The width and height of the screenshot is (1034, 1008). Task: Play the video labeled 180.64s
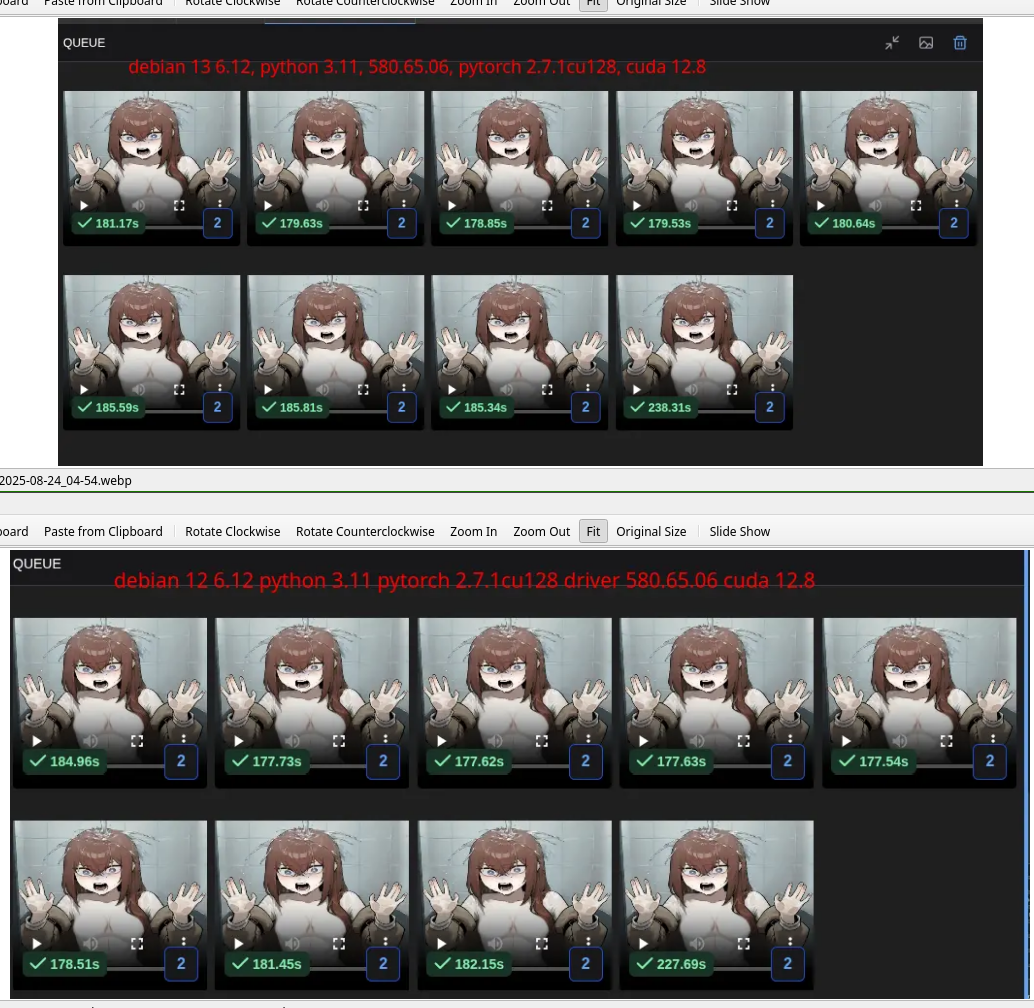(820, 206)
